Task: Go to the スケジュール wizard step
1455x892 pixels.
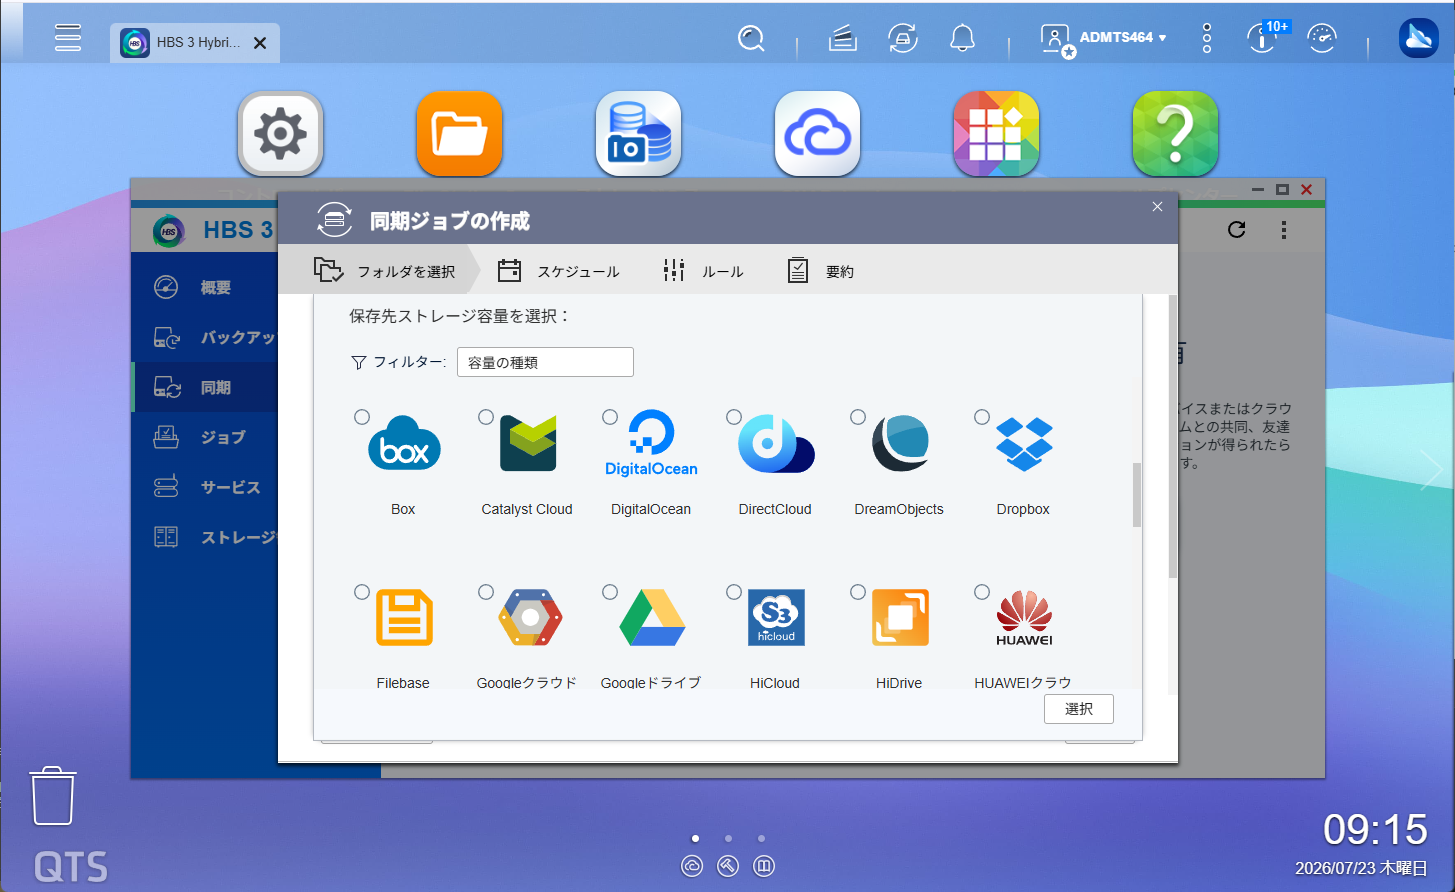Action: (559, 271)
